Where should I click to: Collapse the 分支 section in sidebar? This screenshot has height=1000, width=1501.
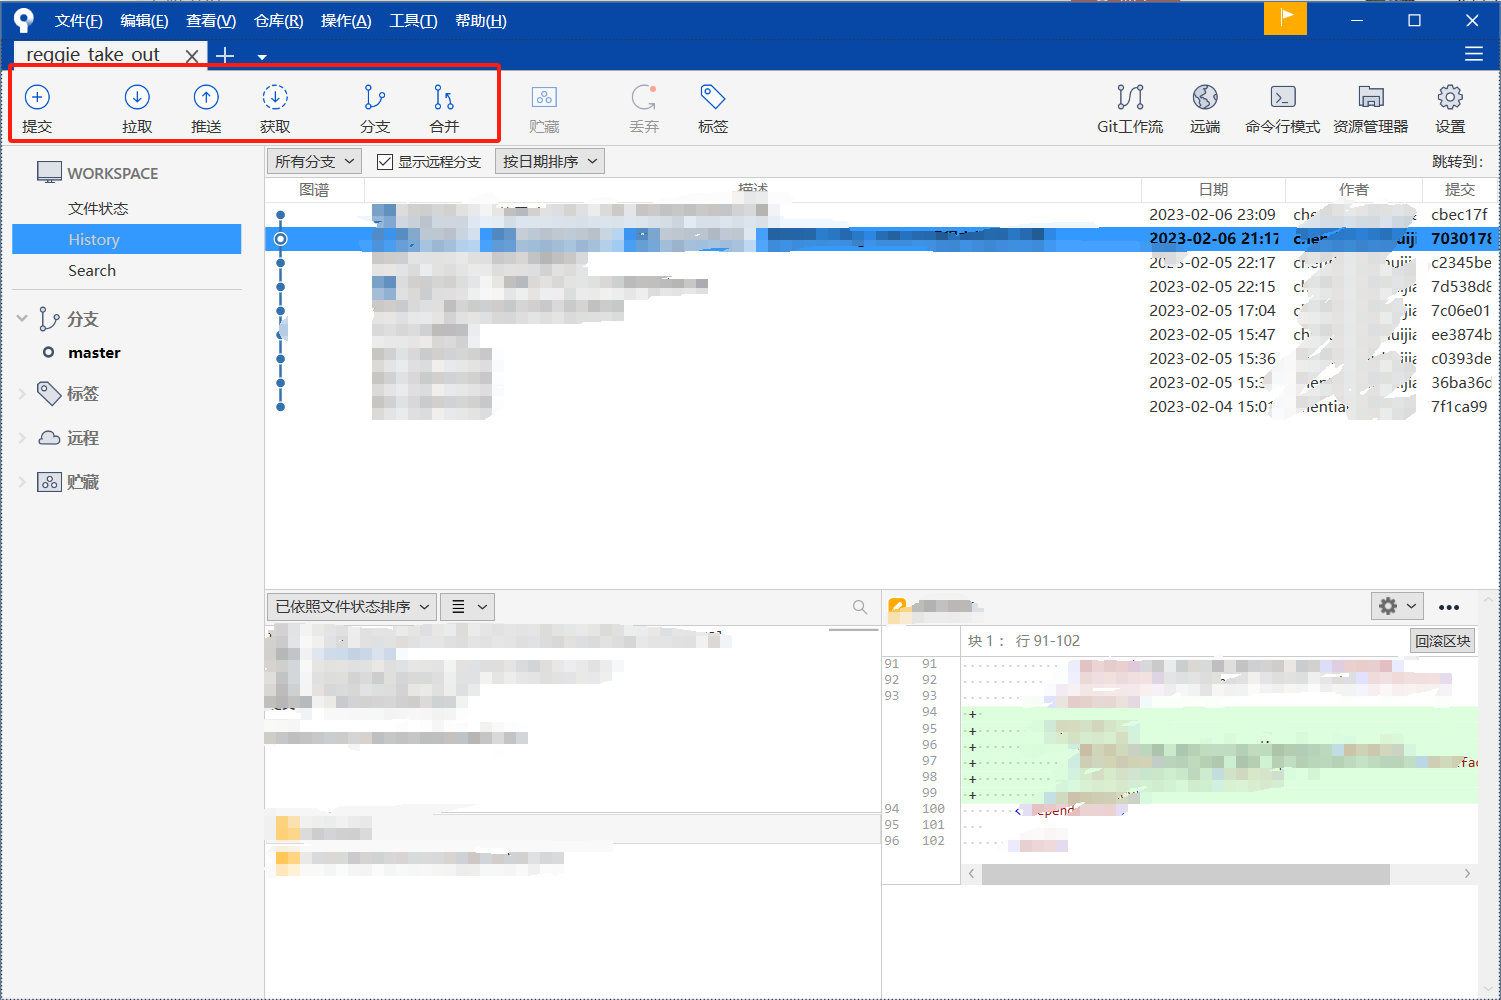coord(22,318)
